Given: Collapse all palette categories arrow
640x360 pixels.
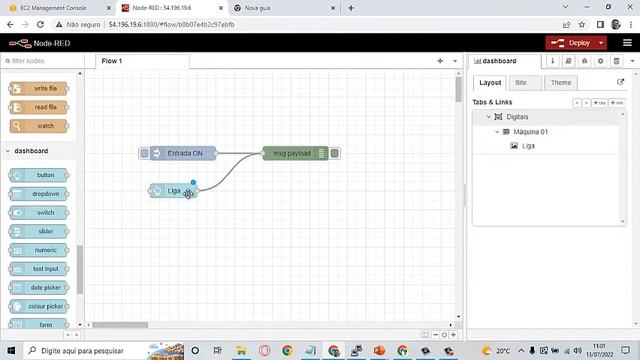Looking at the screenshot, I should pos(68,335).
